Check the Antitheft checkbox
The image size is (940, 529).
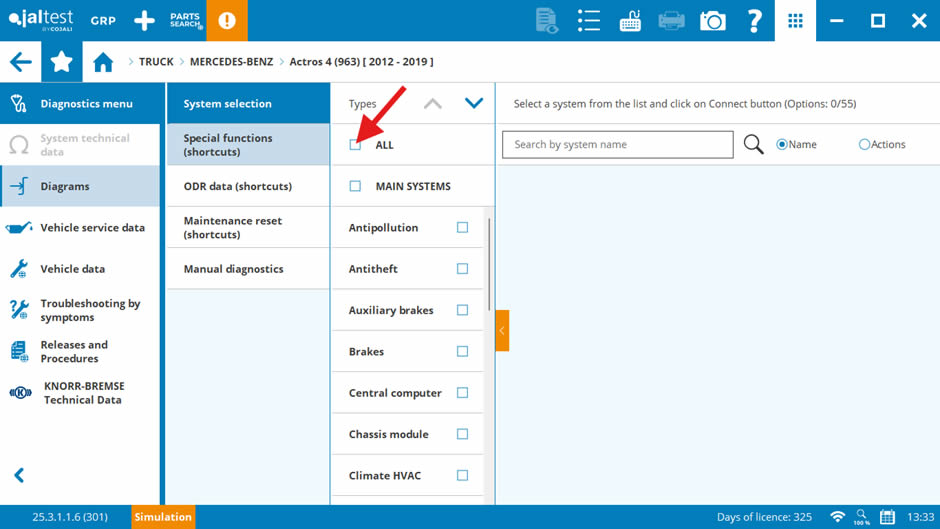pos(462,269)
